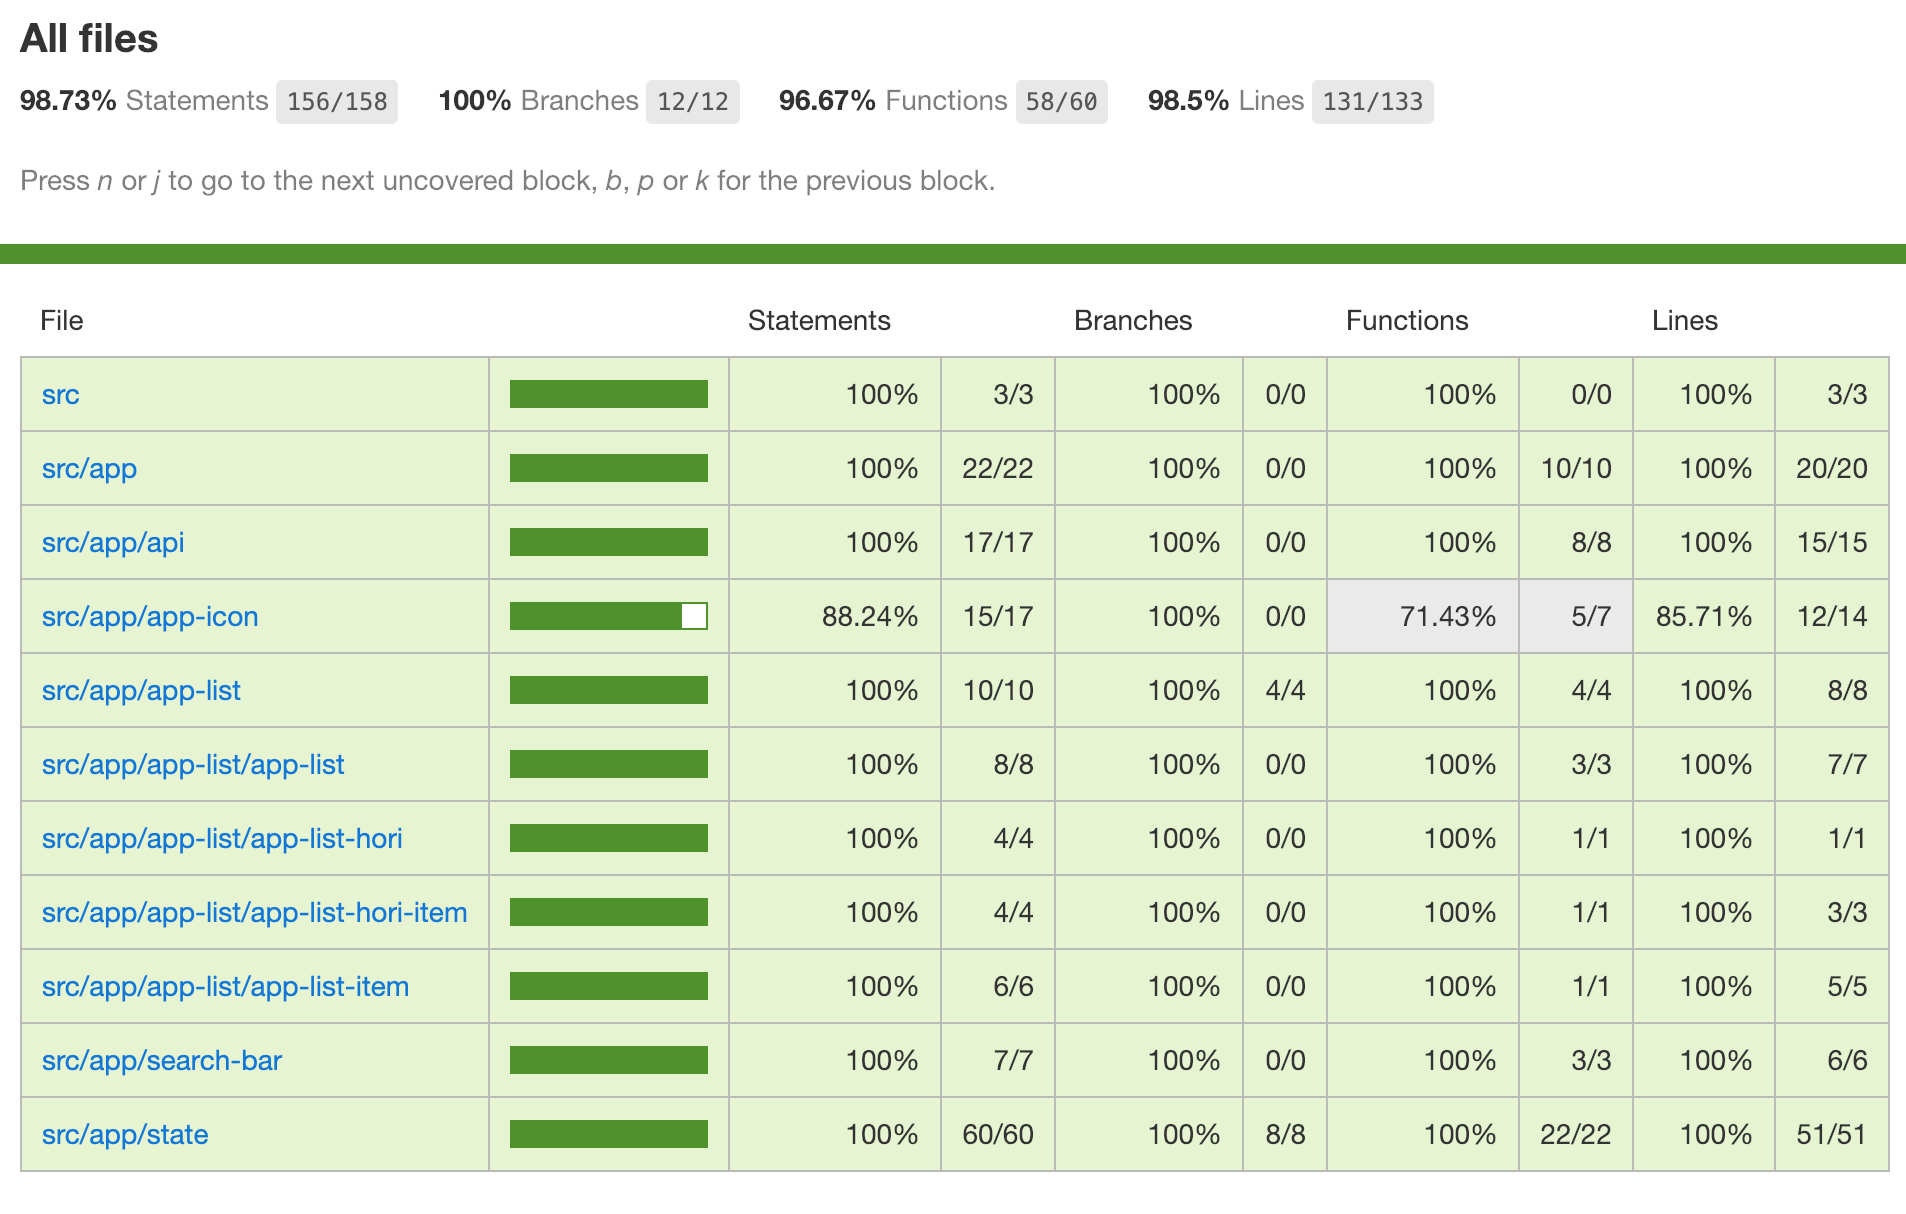Click the 71.43% functions cell
1906x1214 pixels.
click(1423, 617)
